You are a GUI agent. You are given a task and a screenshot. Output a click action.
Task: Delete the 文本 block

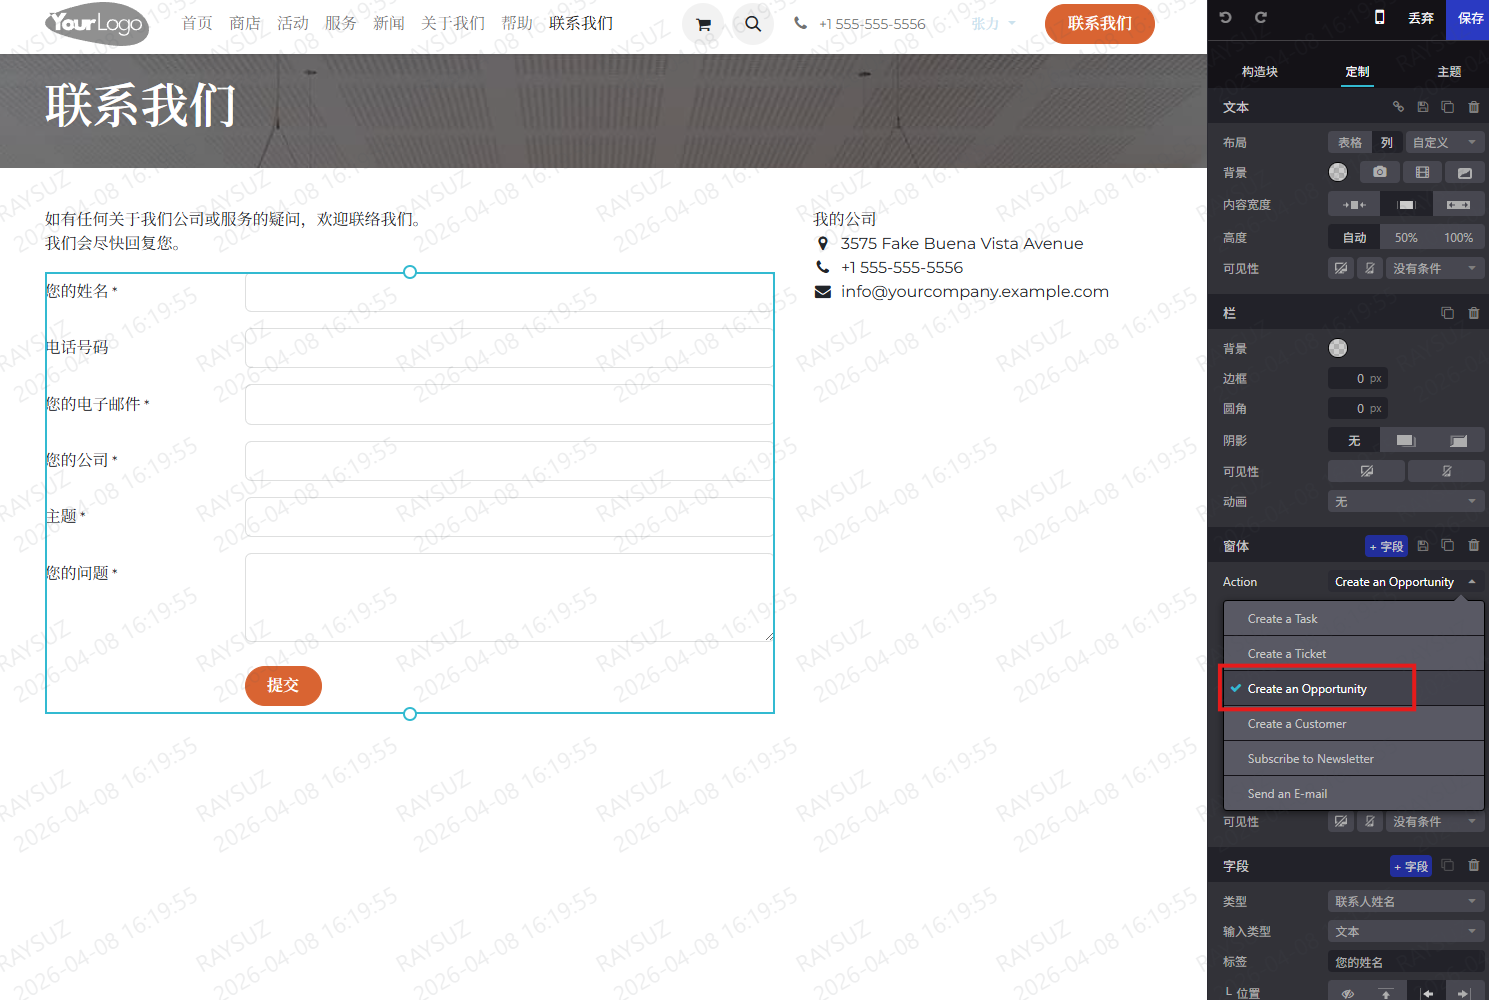1473,107
